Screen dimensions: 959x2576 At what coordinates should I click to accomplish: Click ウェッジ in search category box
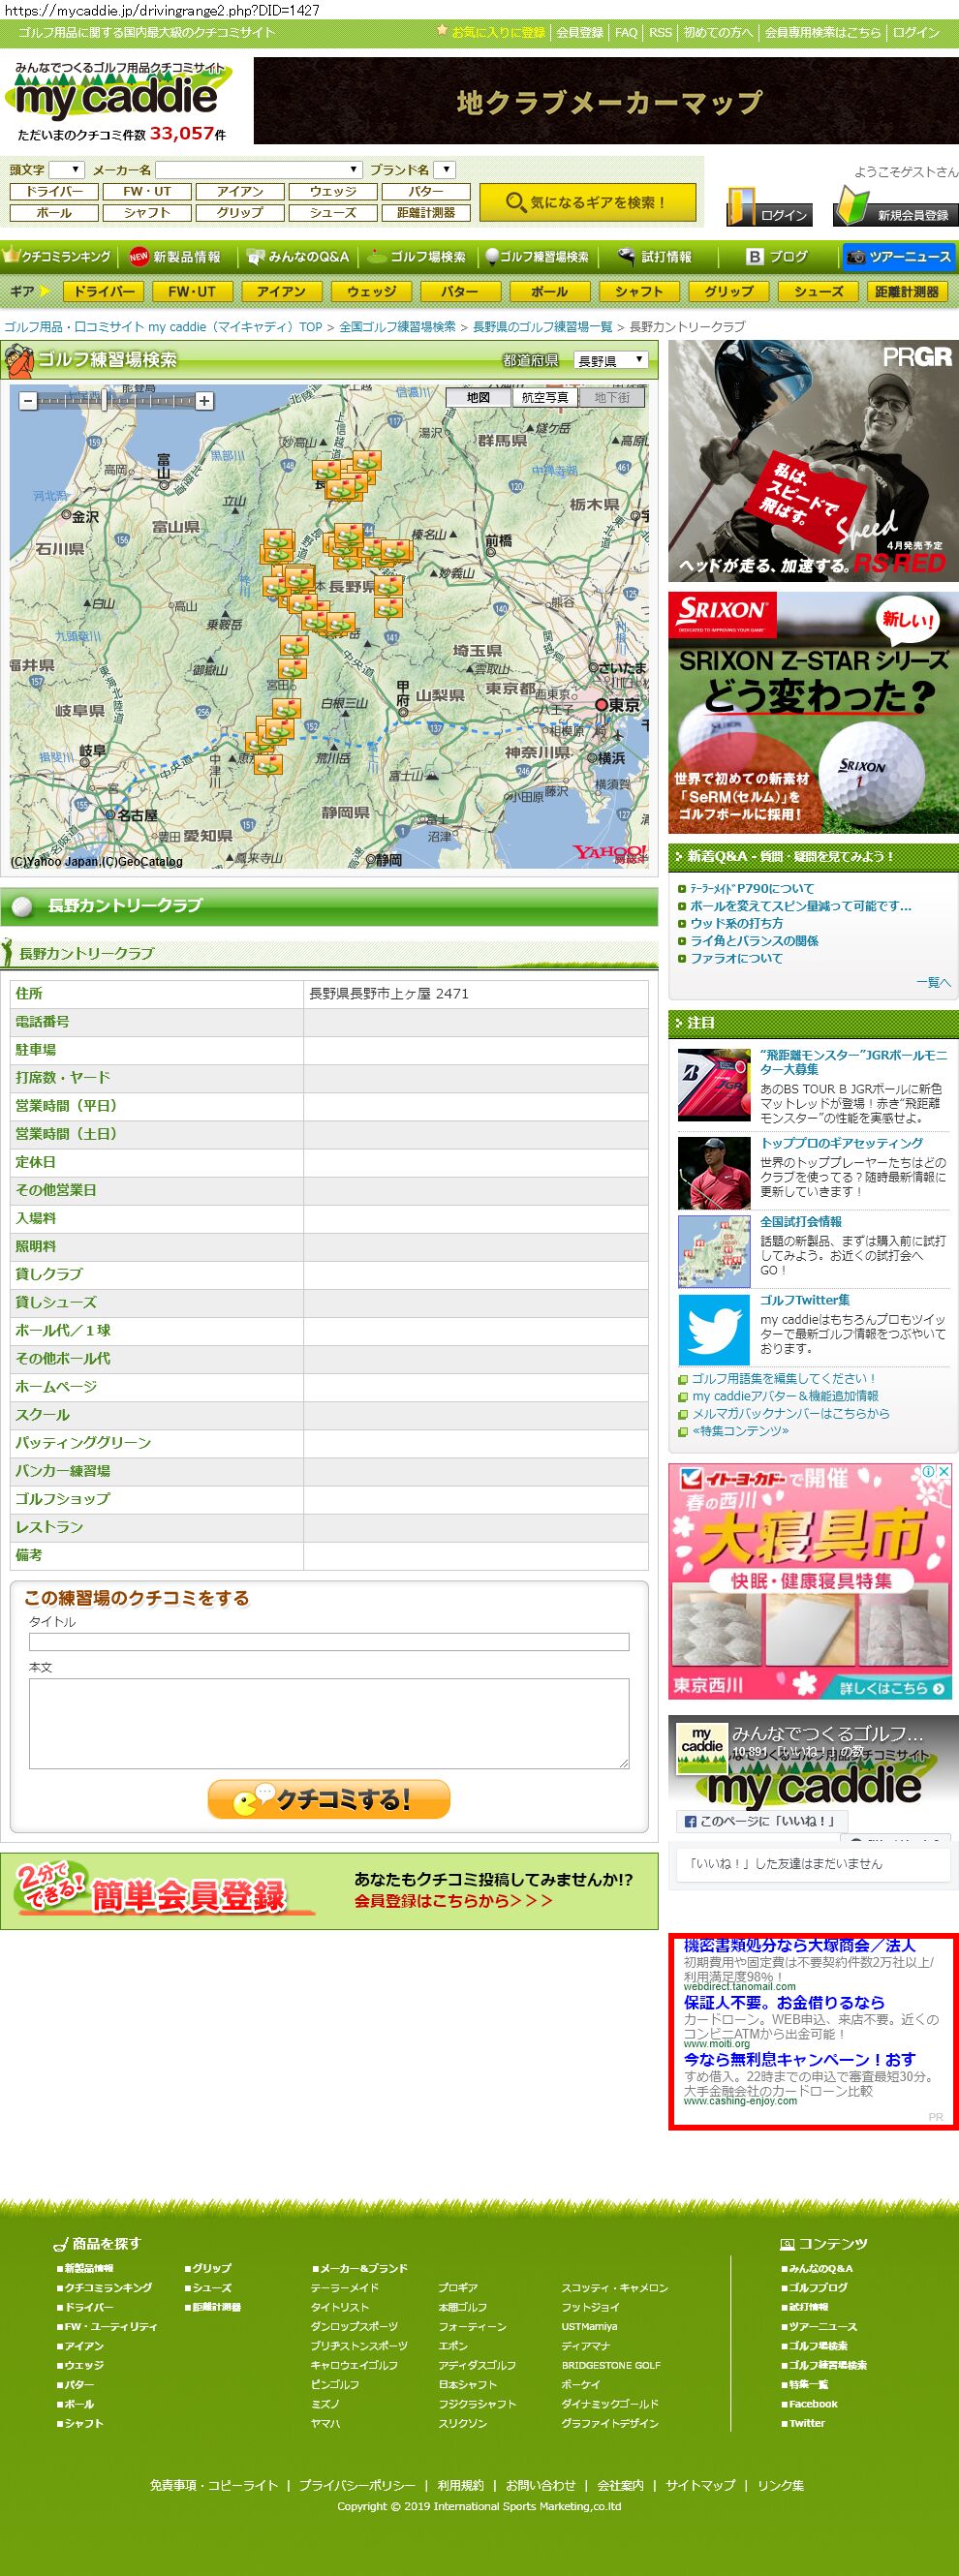tap(333, 191)
